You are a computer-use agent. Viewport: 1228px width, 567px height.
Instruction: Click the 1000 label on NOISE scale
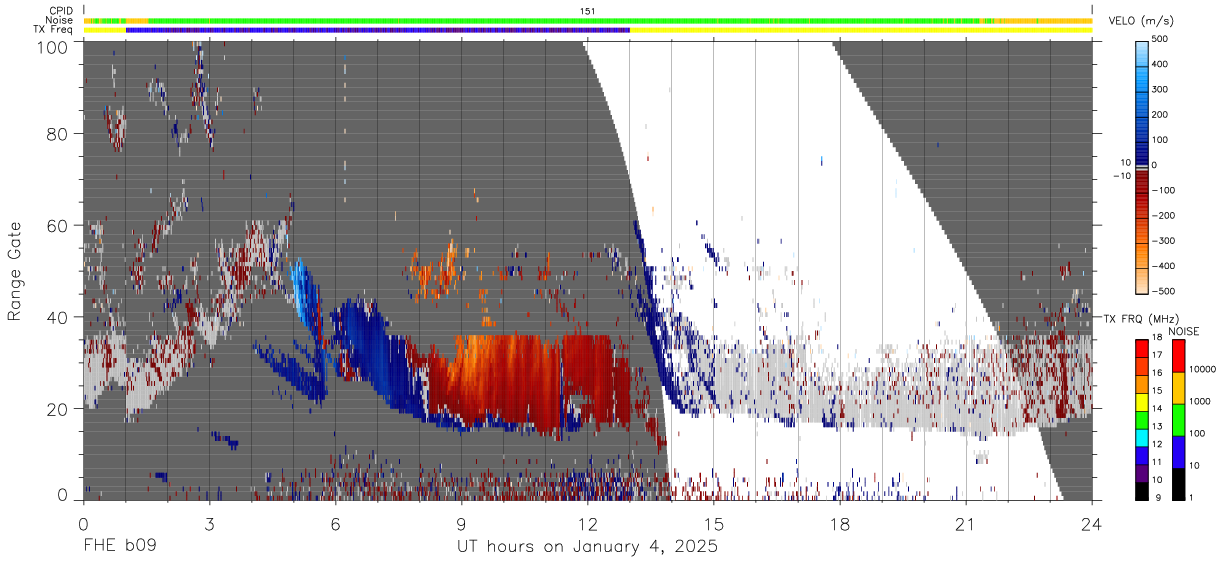point(1199,402)
